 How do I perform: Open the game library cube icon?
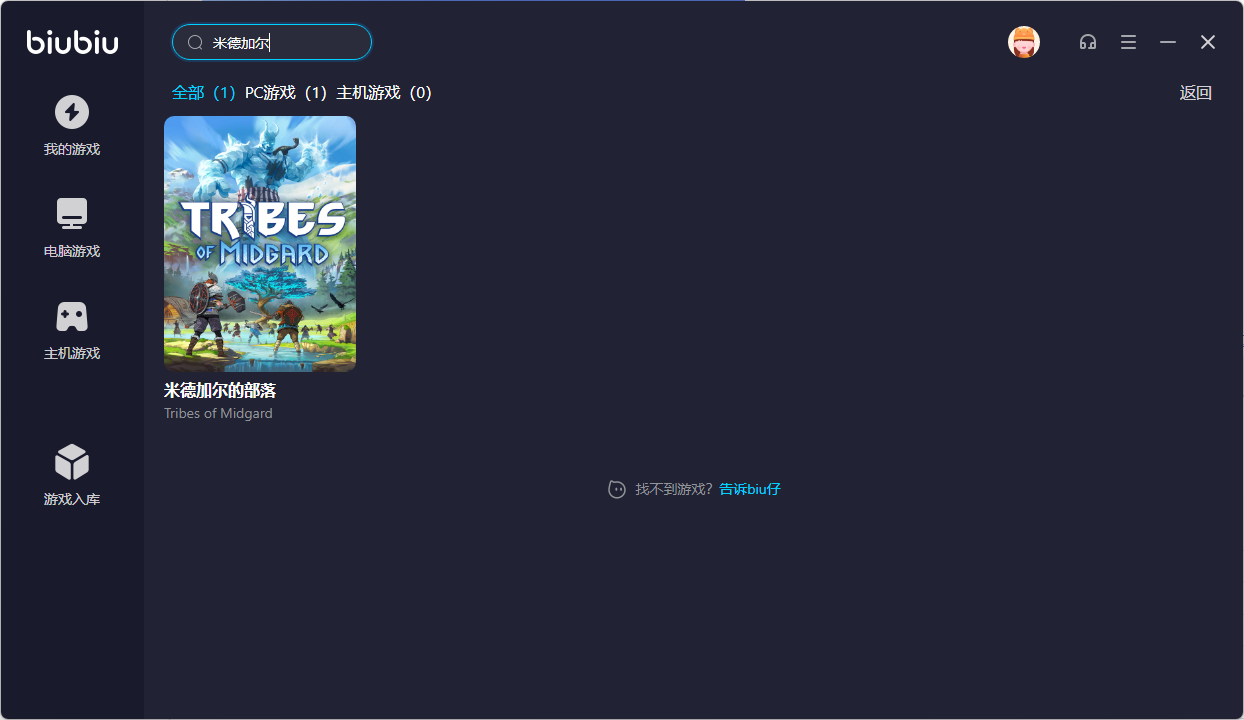click(x=72, y=462)
